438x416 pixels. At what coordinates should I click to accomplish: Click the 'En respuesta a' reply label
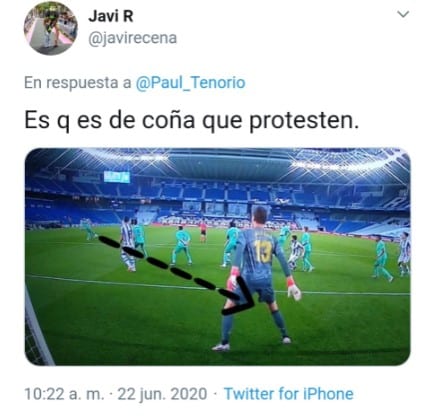(x=78, y=83)
